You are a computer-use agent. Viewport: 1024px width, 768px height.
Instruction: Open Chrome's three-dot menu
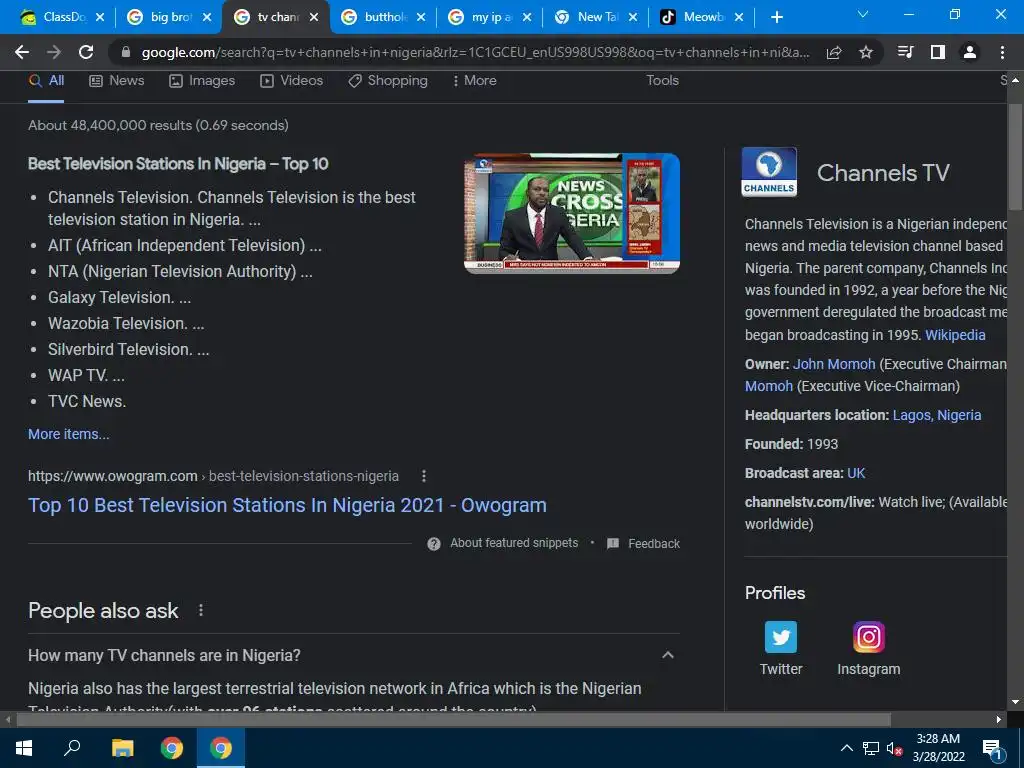click(1002, 52)
